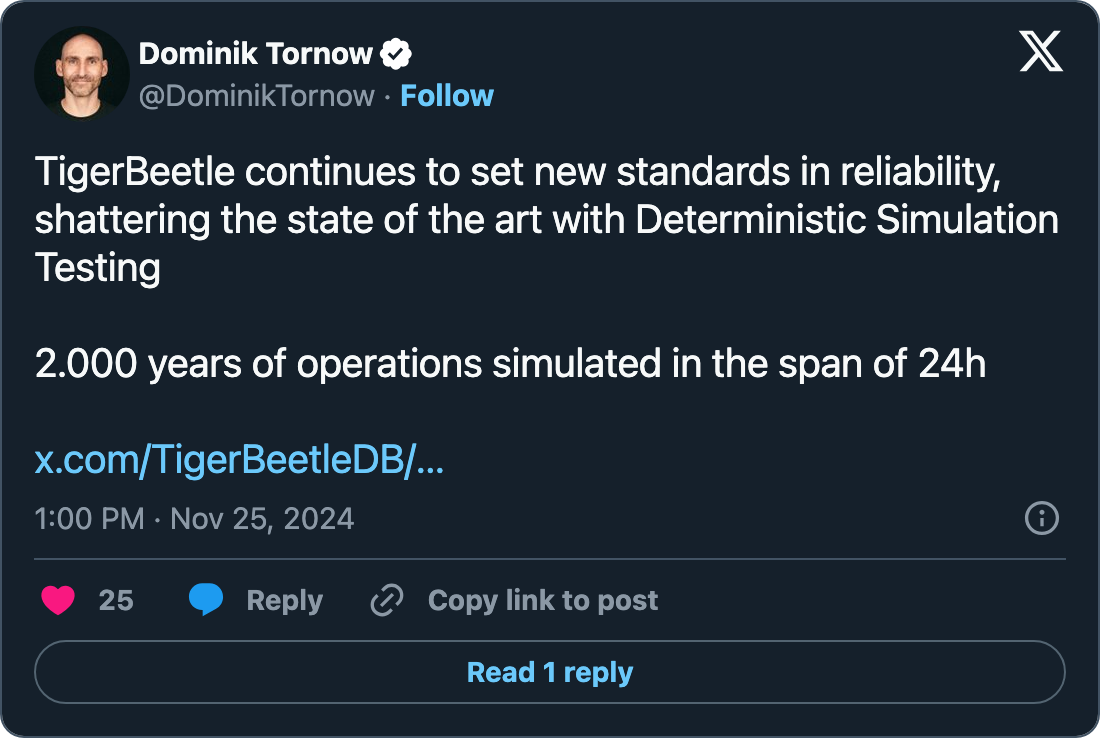Click the X logo icon
The width and height of the screenshot is (1100, 738).
point(1041,51)
